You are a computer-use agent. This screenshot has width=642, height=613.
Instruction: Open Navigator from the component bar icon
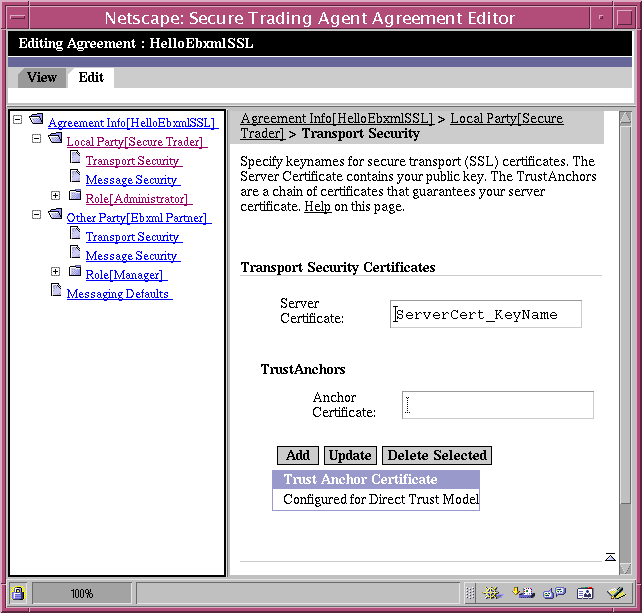tap(493, 593)
